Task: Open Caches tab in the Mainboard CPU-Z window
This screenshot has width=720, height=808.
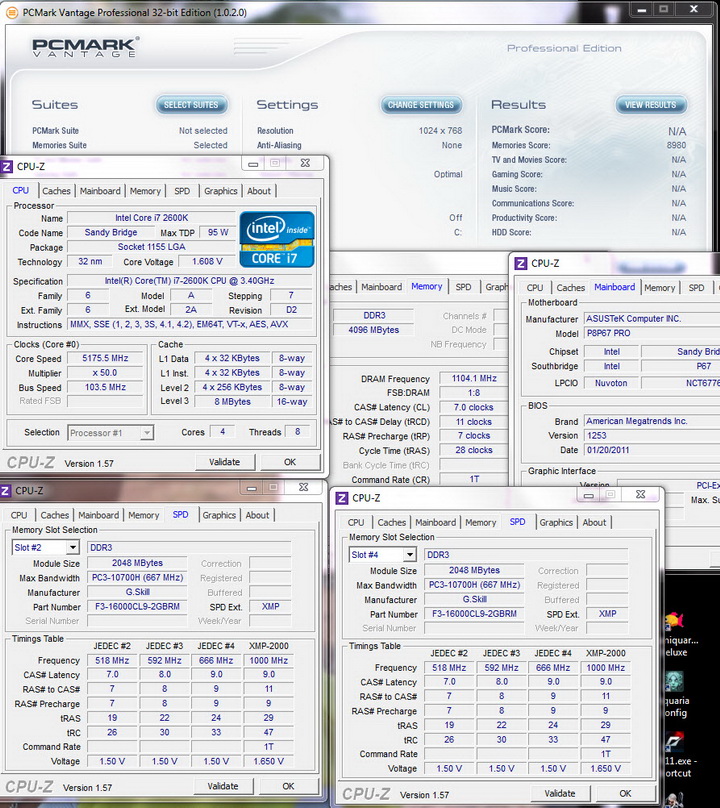Action: [571, 288]
